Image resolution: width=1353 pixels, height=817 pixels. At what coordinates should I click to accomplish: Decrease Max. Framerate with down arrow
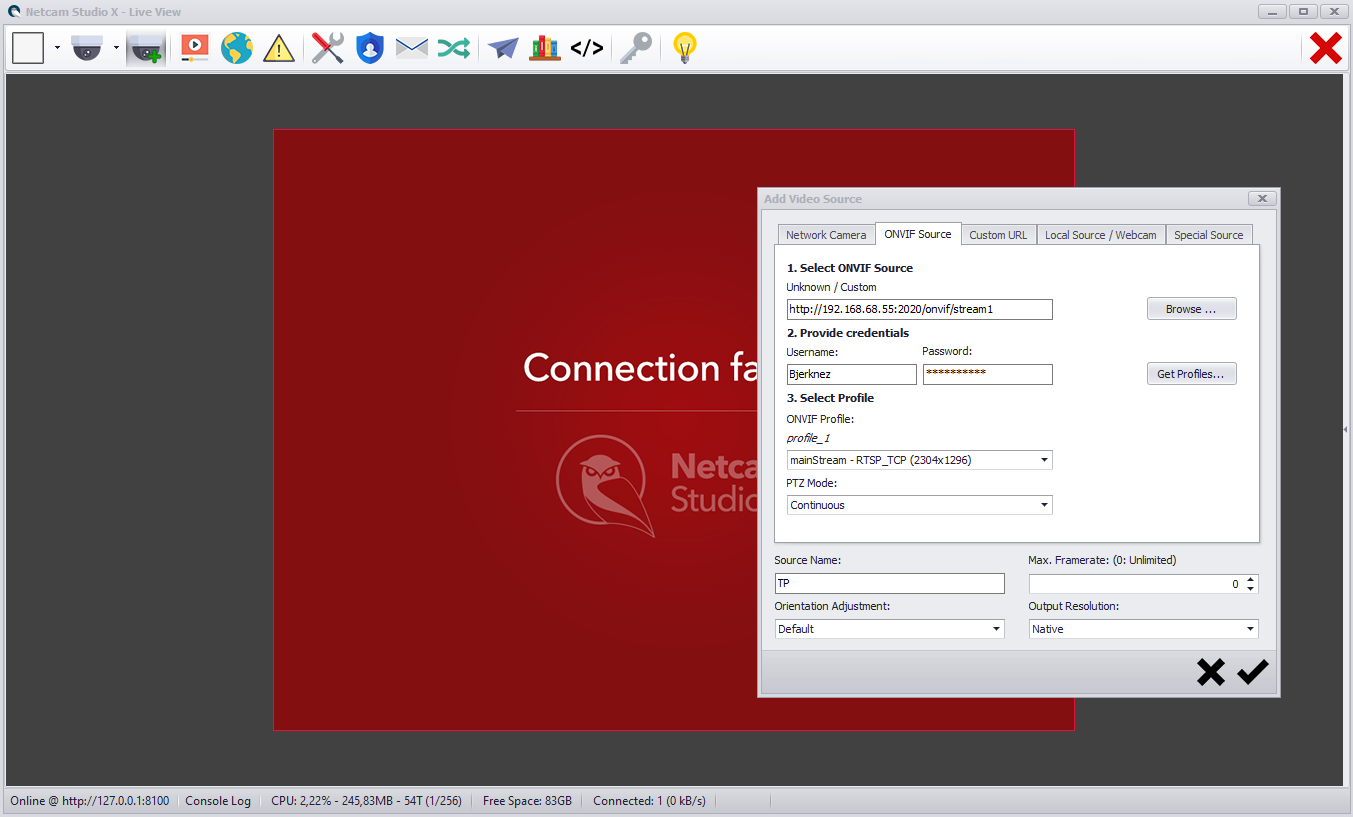pos(1251,589)
